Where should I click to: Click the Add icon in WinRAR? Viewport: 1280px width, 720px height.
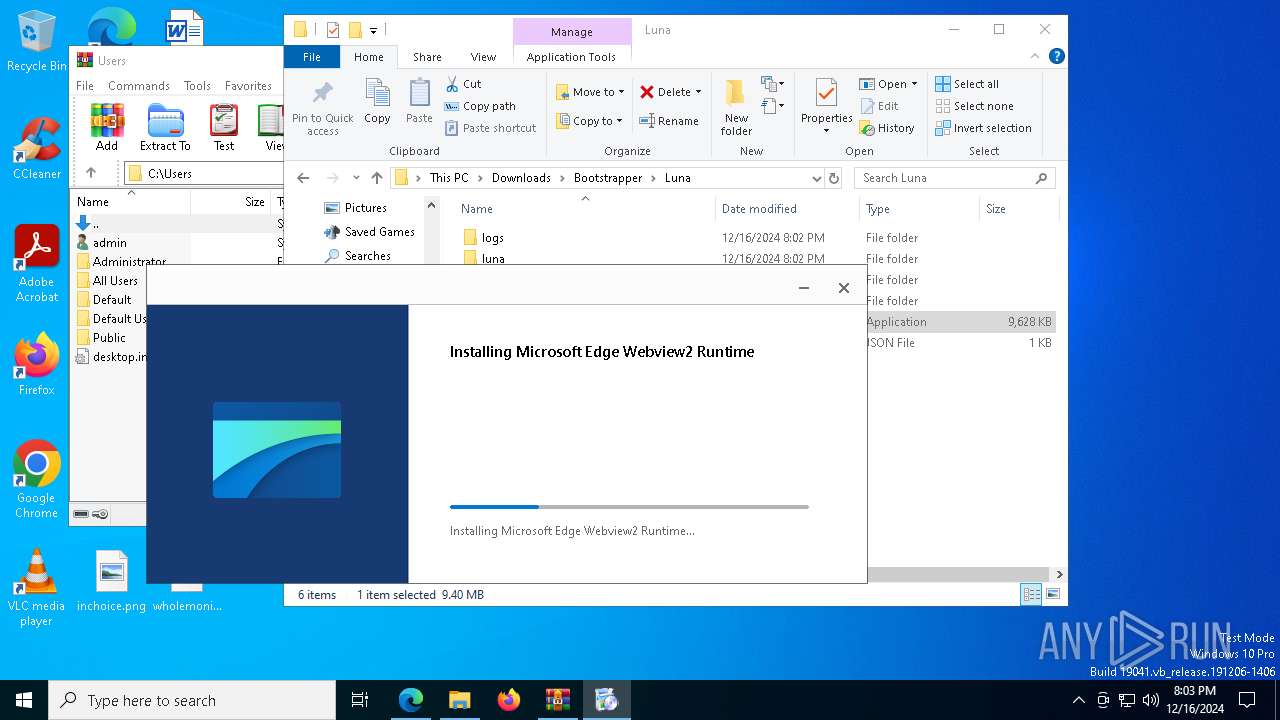pyautogui.click(x=107, y=127)
